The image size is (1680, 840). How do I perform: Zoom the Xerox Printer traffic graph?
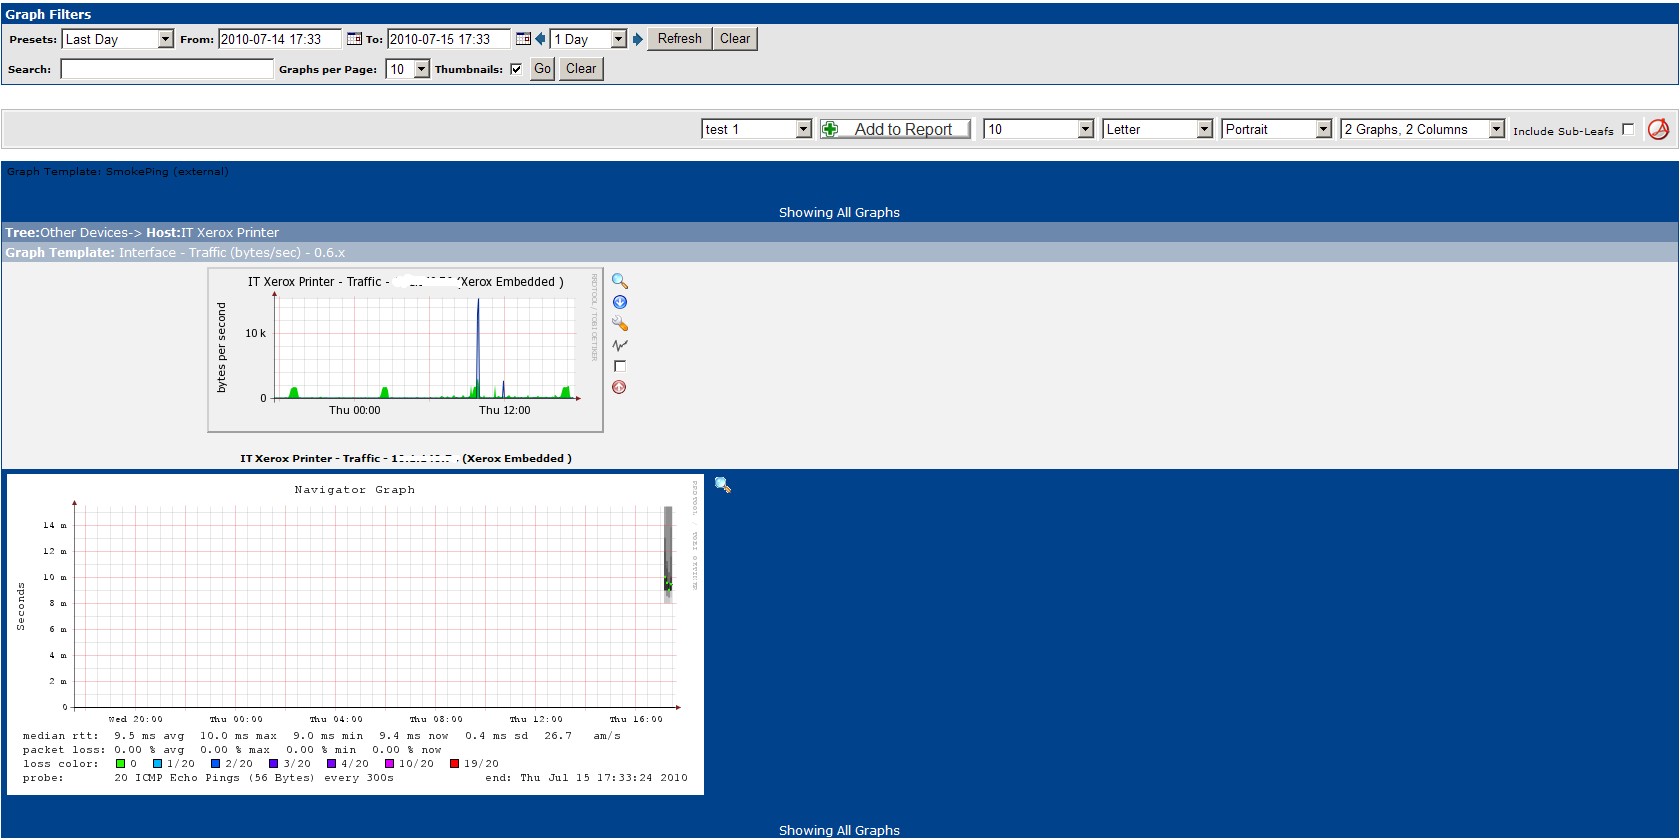pyautogui.click(x=620, y=281)
